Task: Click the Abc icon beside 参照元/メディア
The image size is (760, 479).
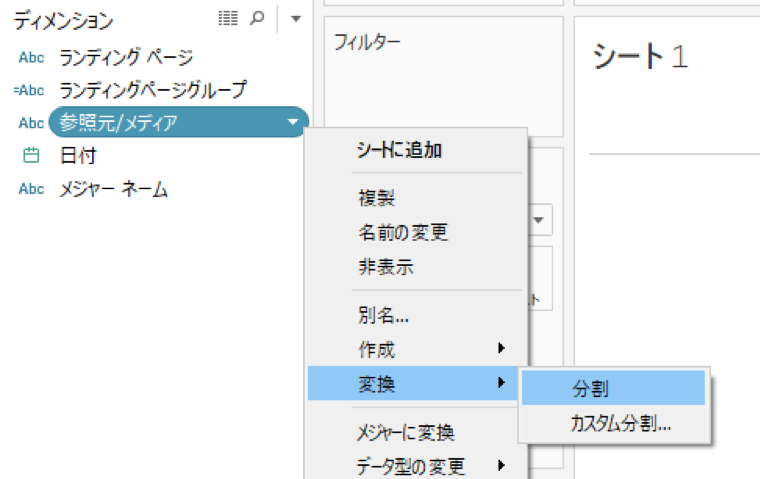Action: (31, 123)
